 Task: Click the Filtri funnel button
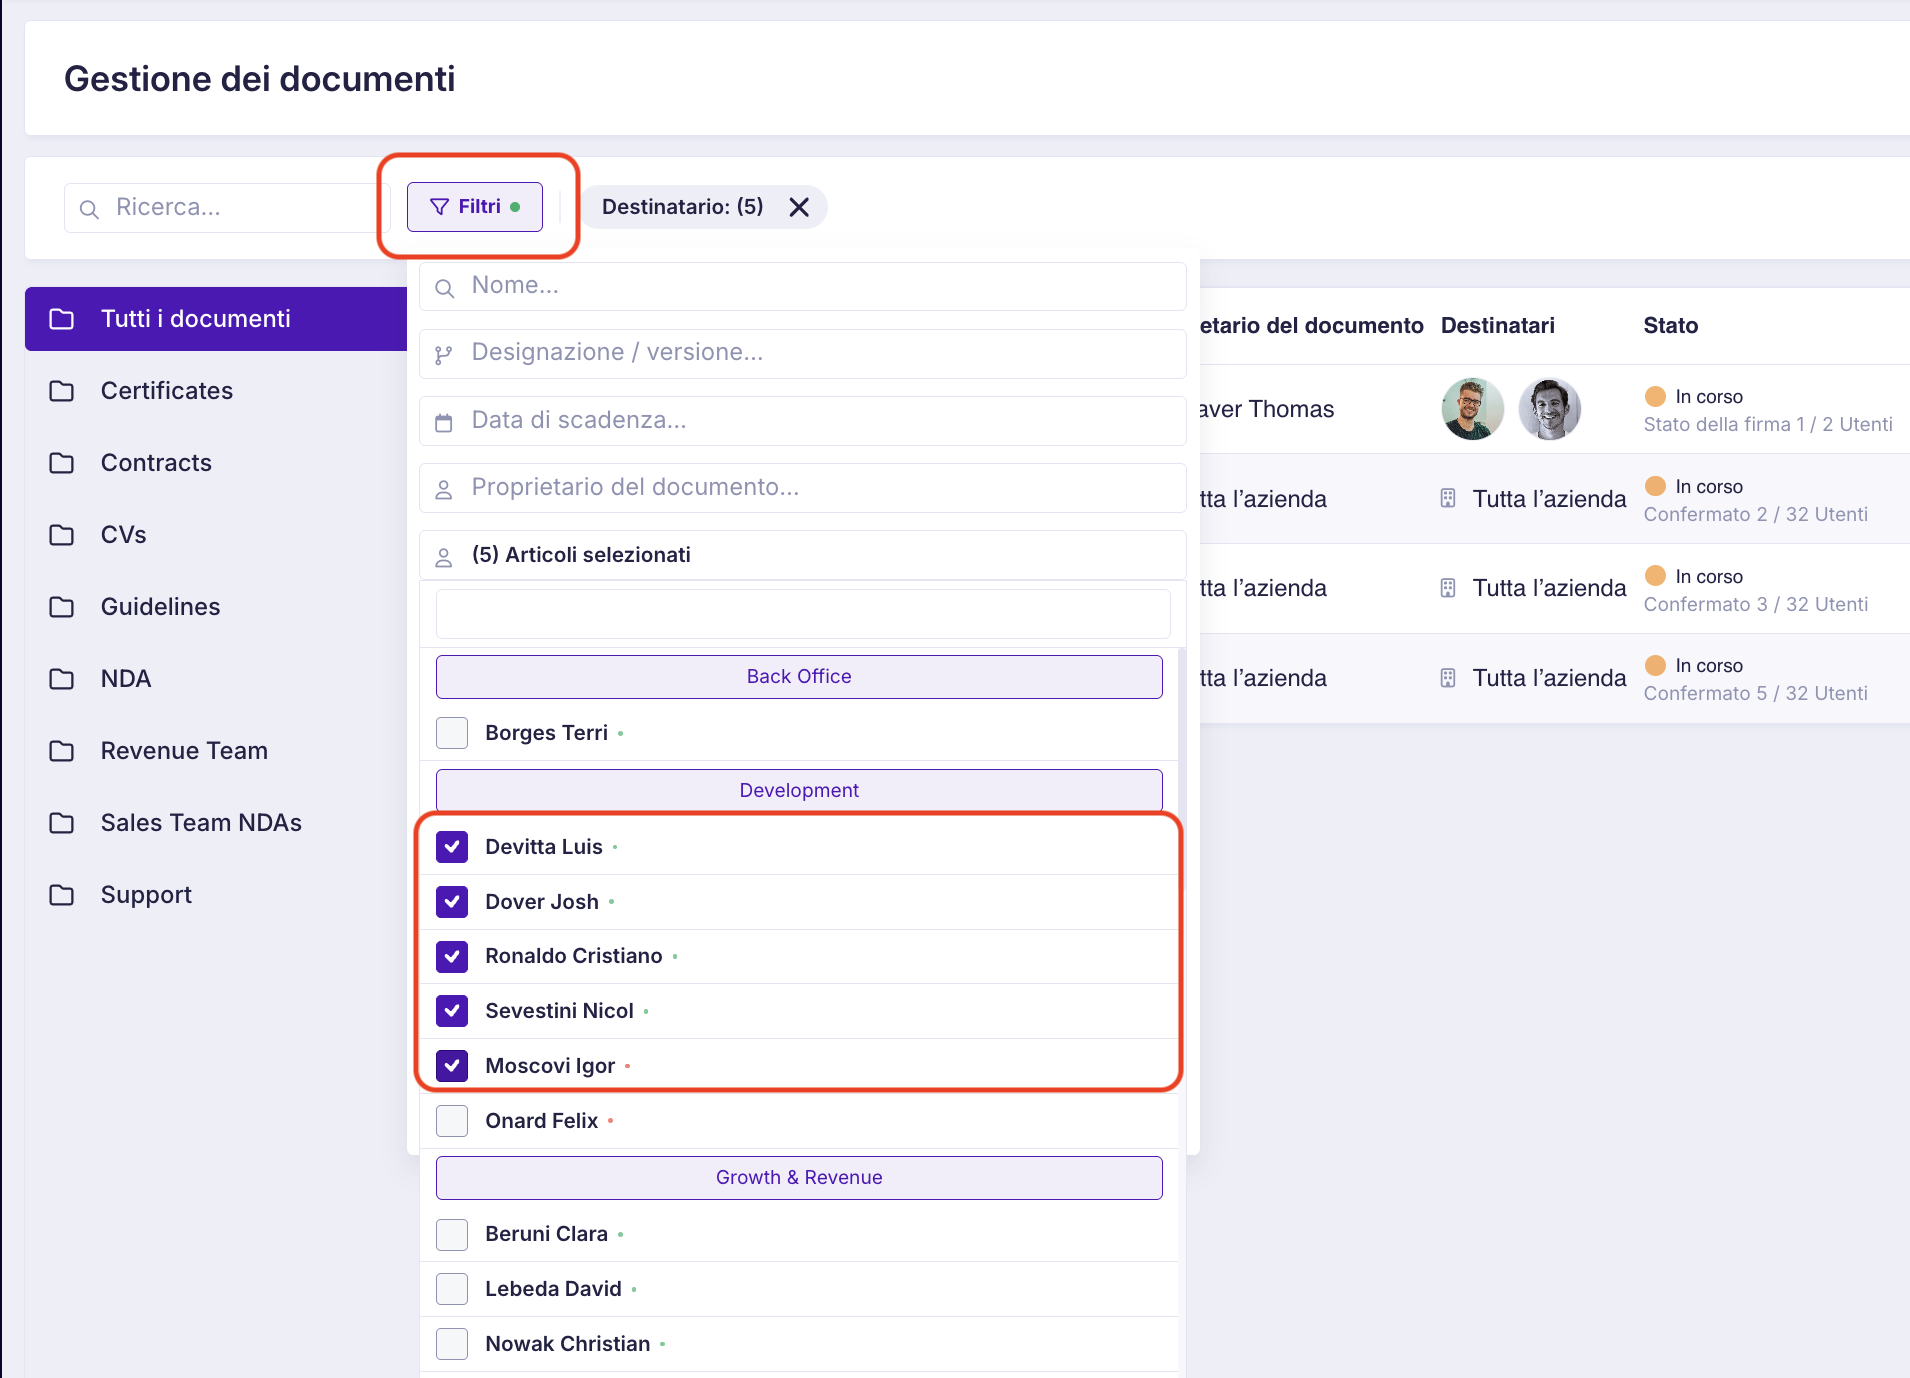[x=474, y=207]
